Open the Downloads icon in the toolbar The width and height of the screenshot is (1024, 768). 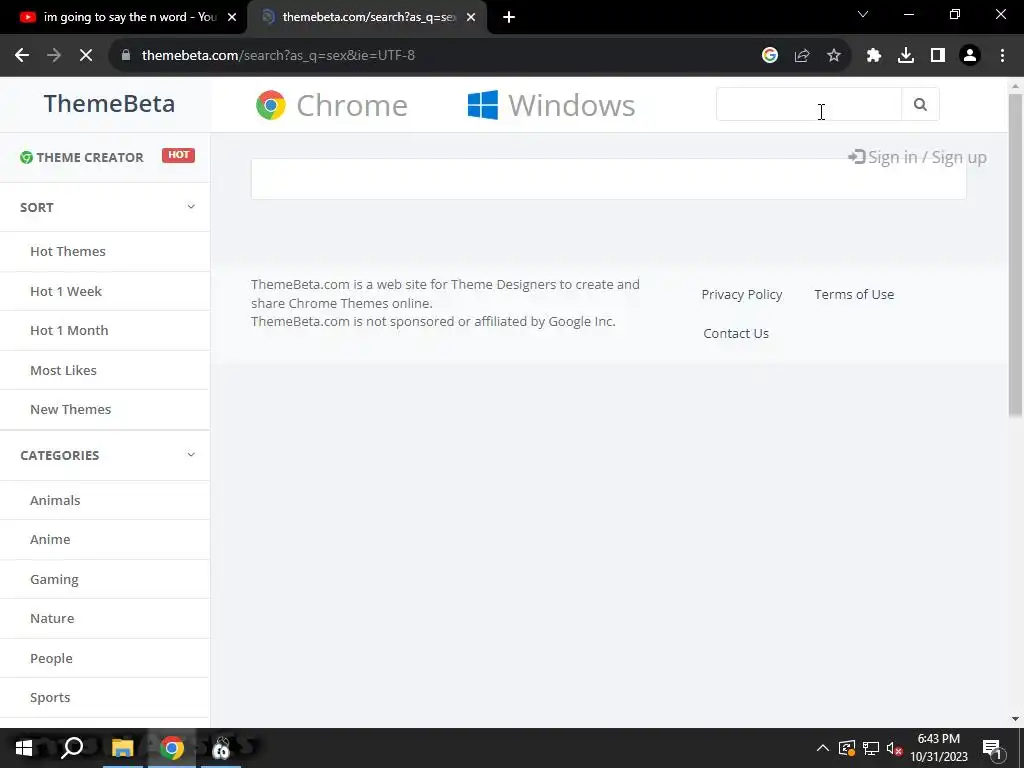906,56
